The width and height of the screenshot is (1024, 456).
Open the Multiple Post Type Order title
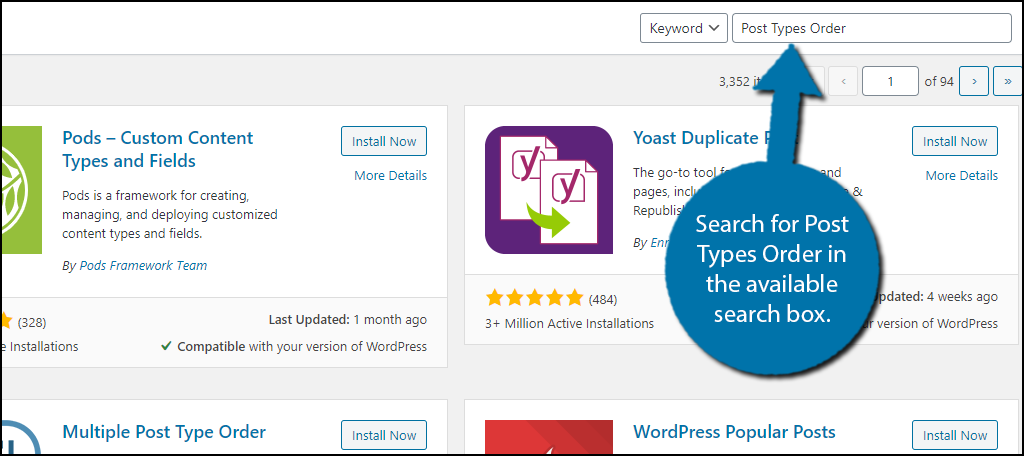click(x=164, y=432)
